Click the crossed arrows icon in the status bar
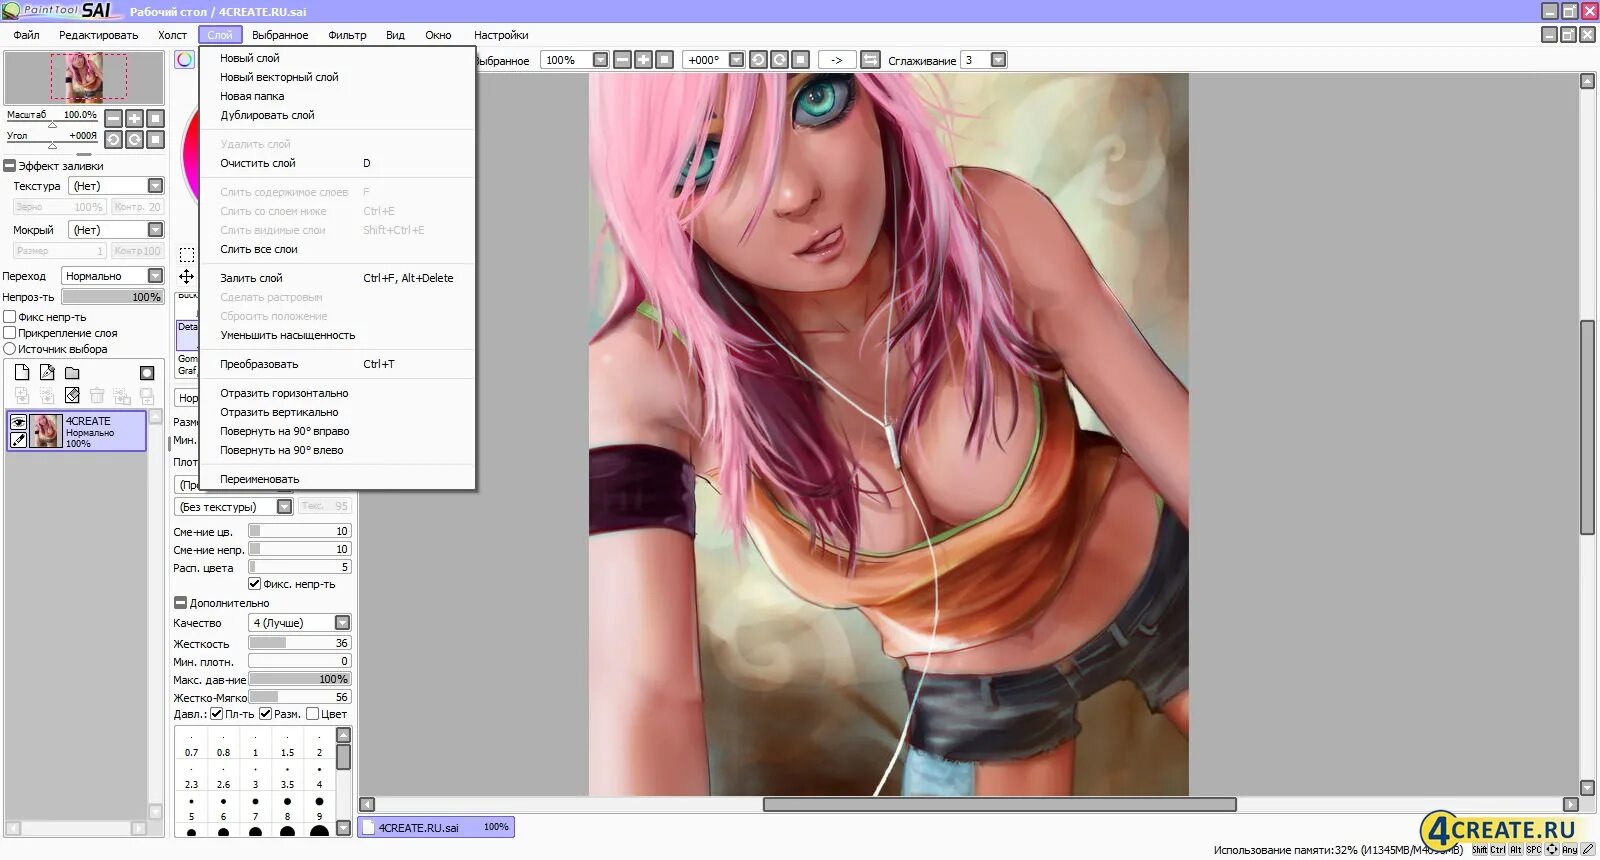 1552,850
